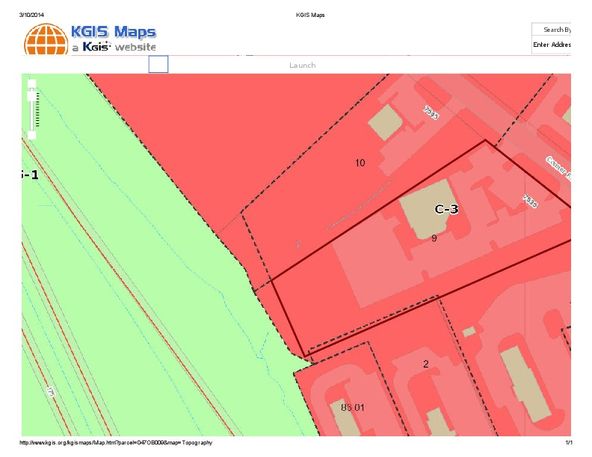Click the empty square box beside Launch
The height and width of the screenshot is (457, 592).
[158, 64]
